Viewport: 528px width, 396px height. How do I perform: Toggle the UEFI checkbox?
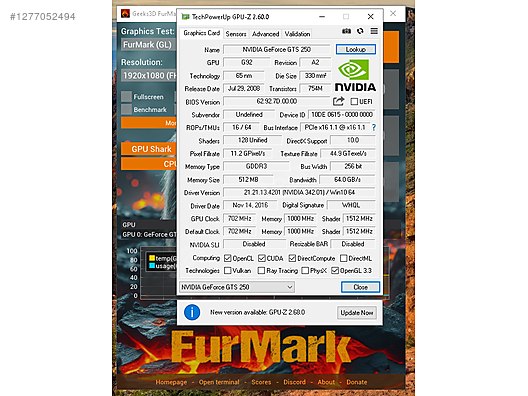click(x=354, y=101)
